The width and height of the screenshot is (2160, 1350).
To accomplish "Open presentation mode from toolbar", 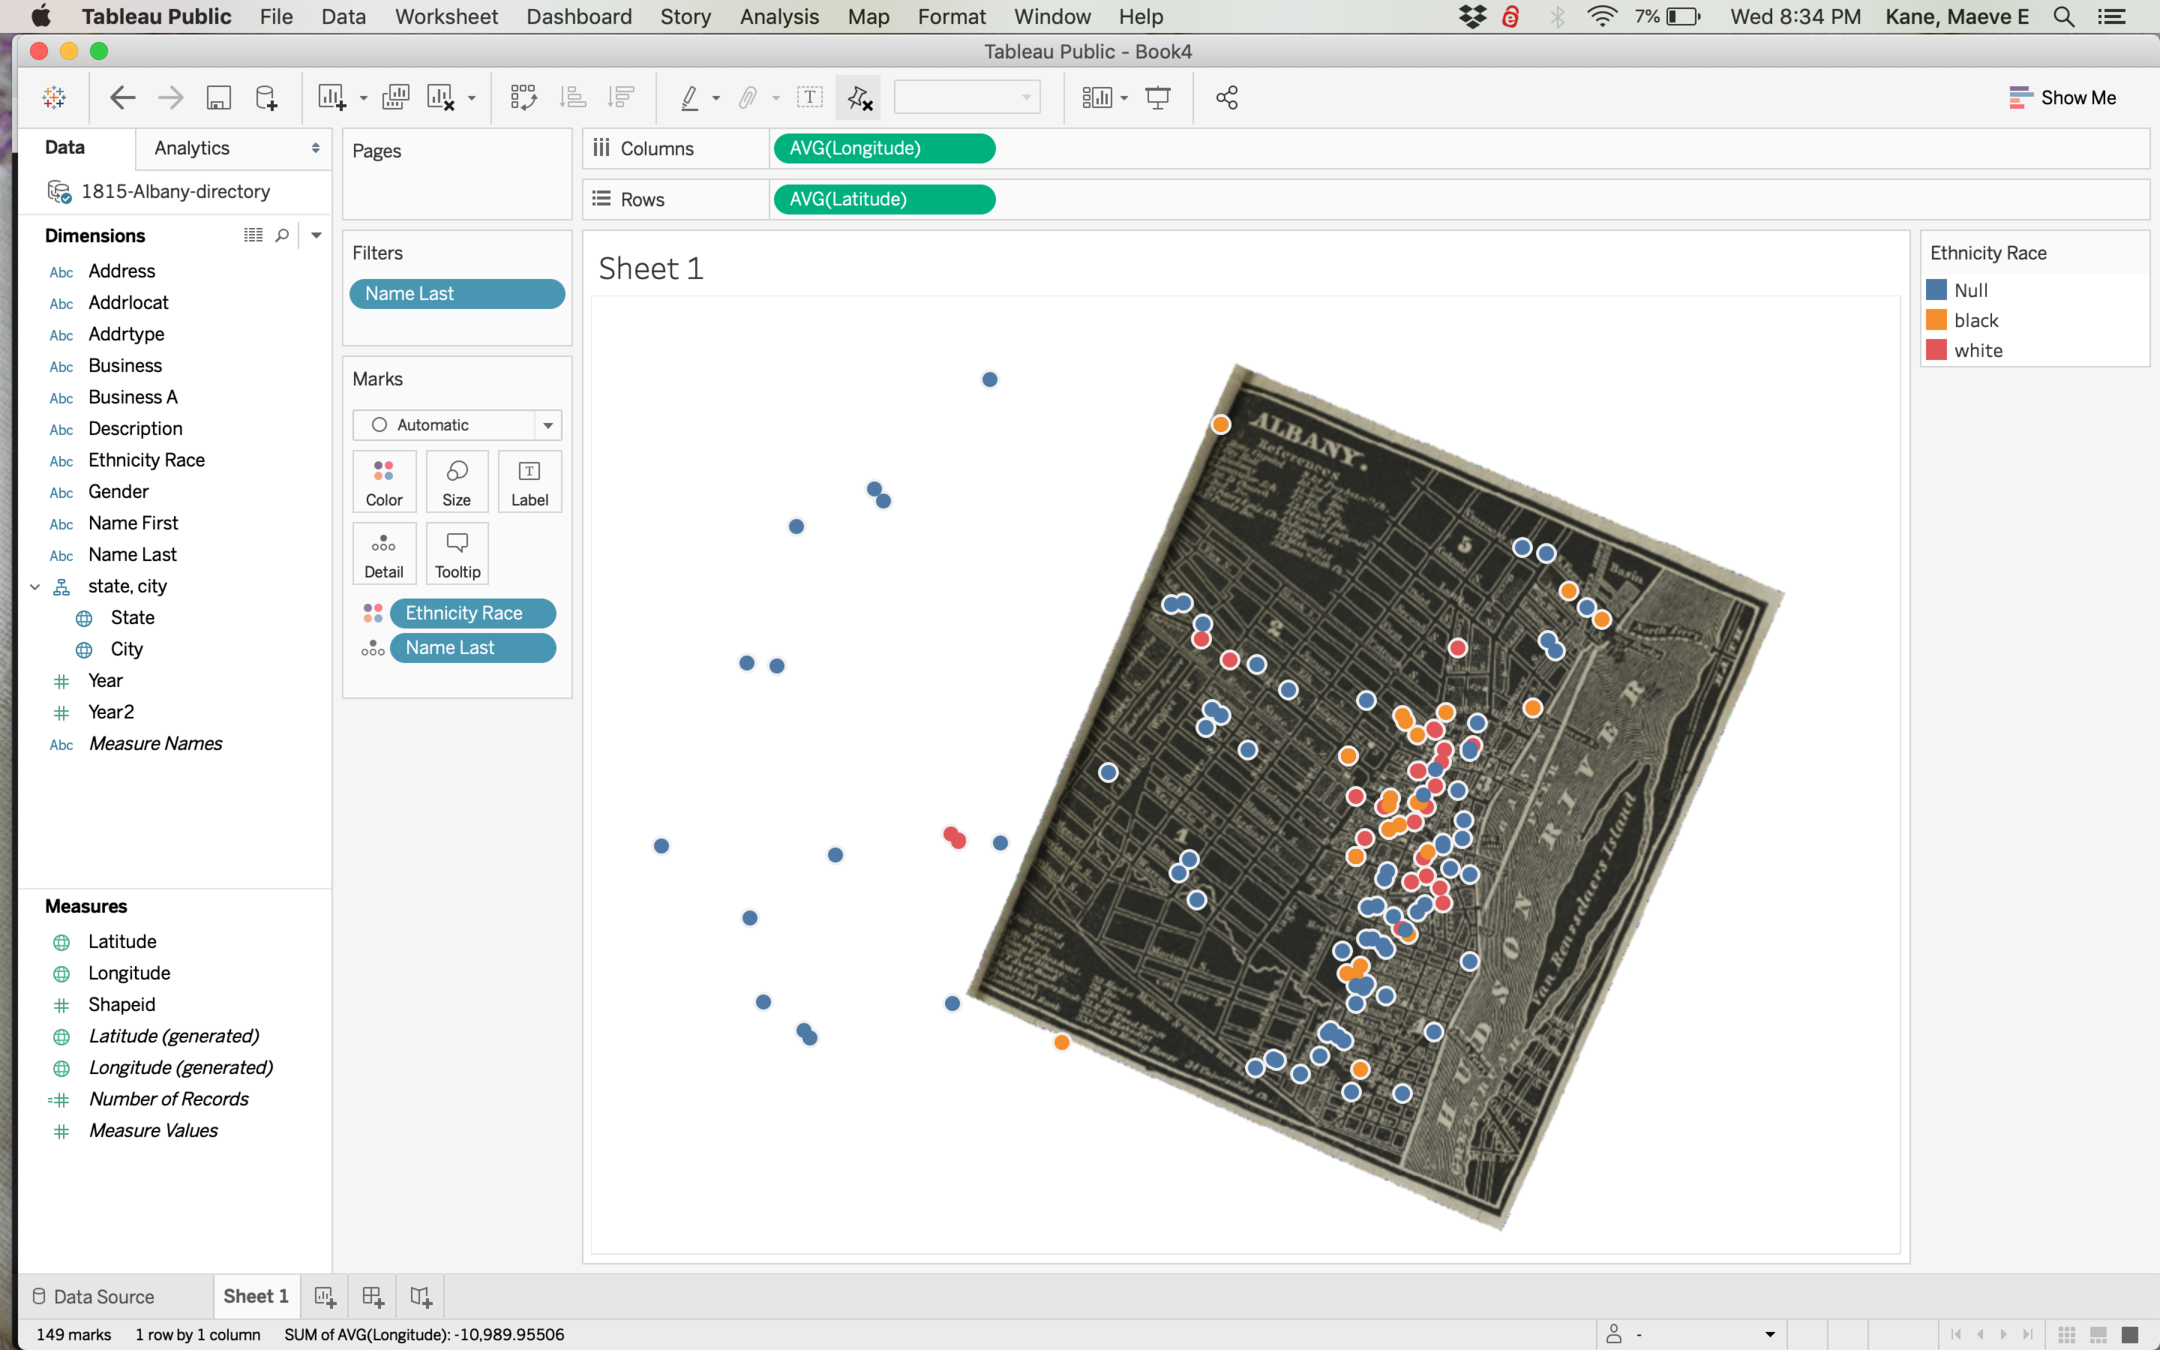I will [1158, 97].
